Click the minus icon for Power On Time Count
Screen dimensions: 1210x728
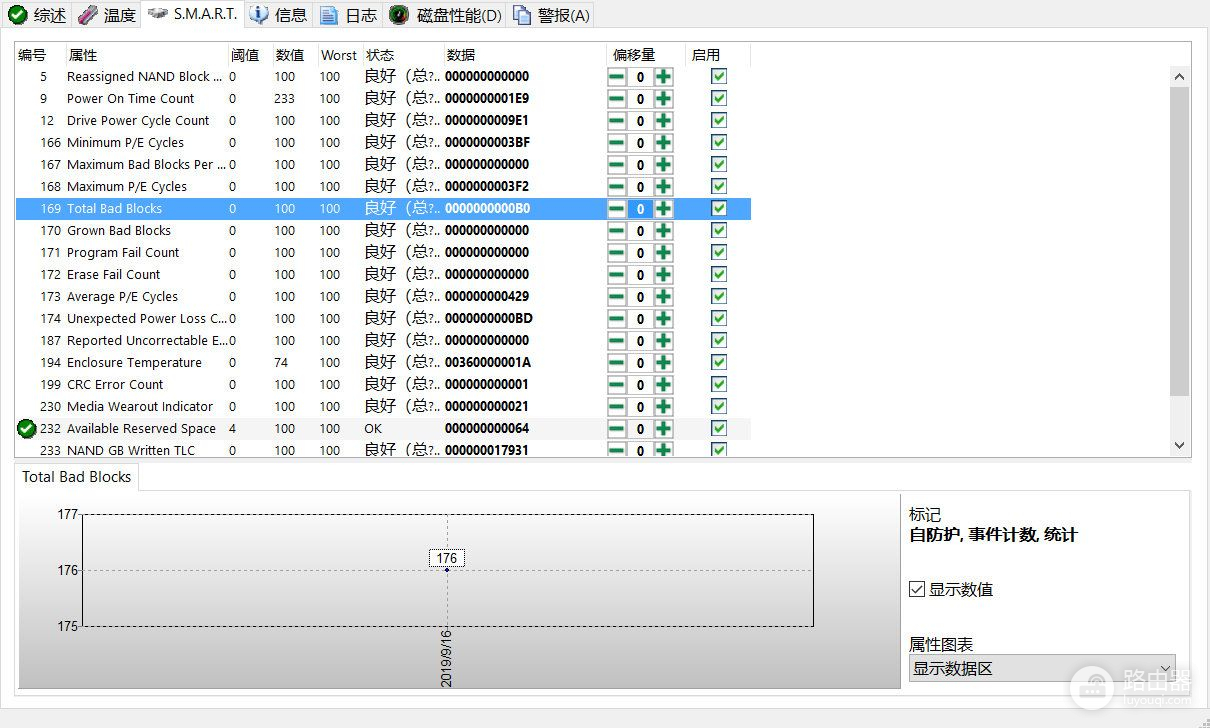pyautogui.click(x=617, y=99)
